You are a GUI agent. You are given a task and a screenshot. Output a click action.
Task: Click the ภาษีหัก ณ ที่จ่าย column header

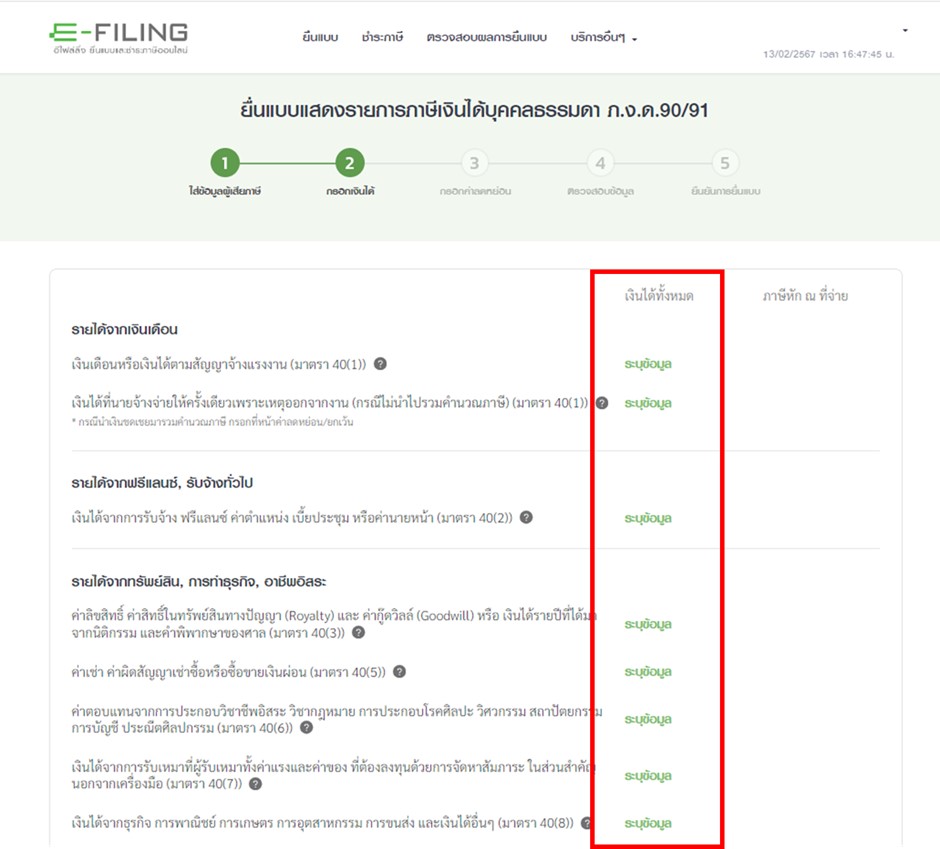tap(805, 295)
